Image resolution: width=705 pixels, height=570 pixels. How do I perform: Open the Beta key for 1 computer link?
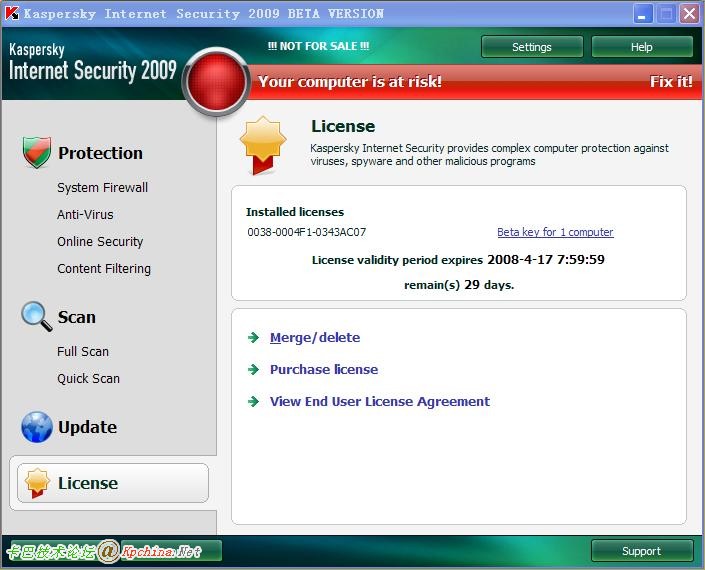pyautogui.click(x=555, y=232)
